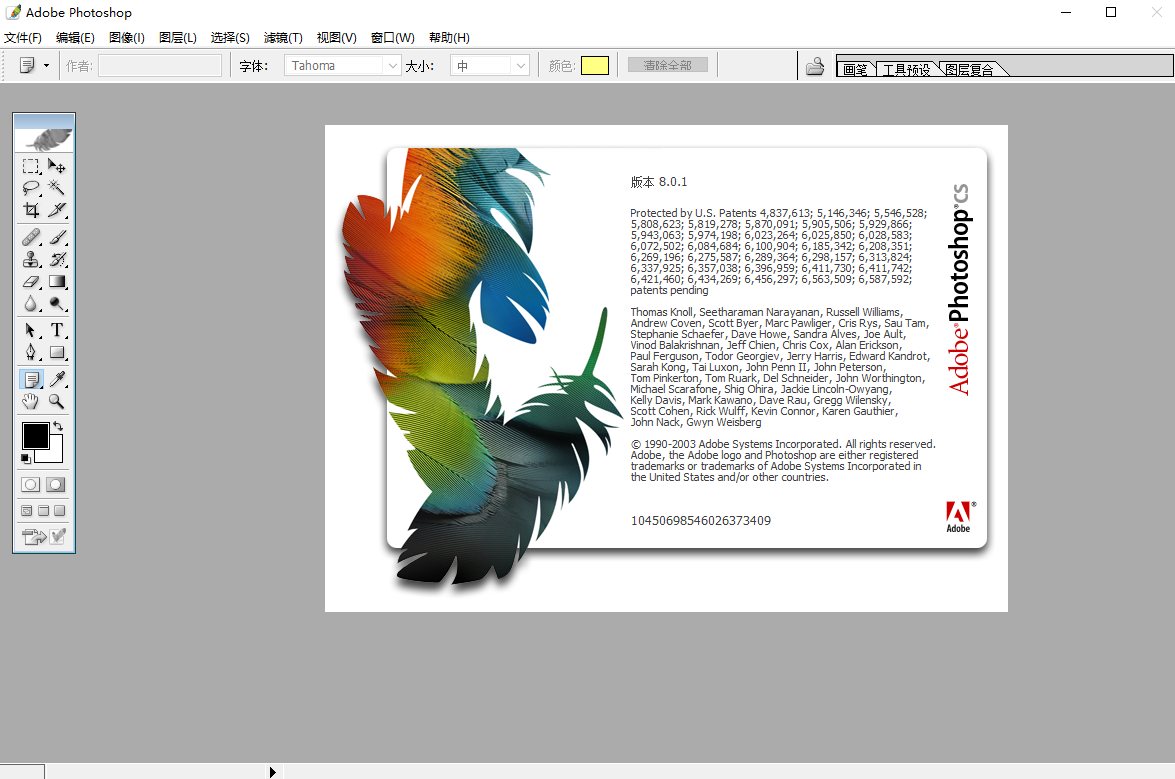Pick the Magic Wand tool
1175x779 pixels.
coord(57,188)
